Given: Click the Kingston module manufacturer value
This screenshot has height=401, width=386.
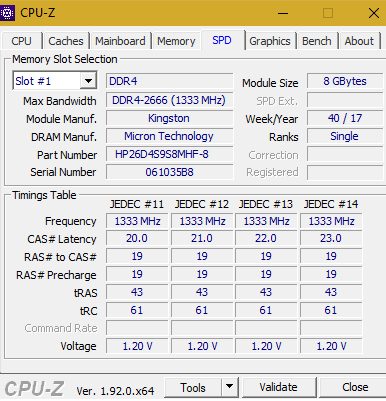Looking at the screenshot, I should pos(169,118).
